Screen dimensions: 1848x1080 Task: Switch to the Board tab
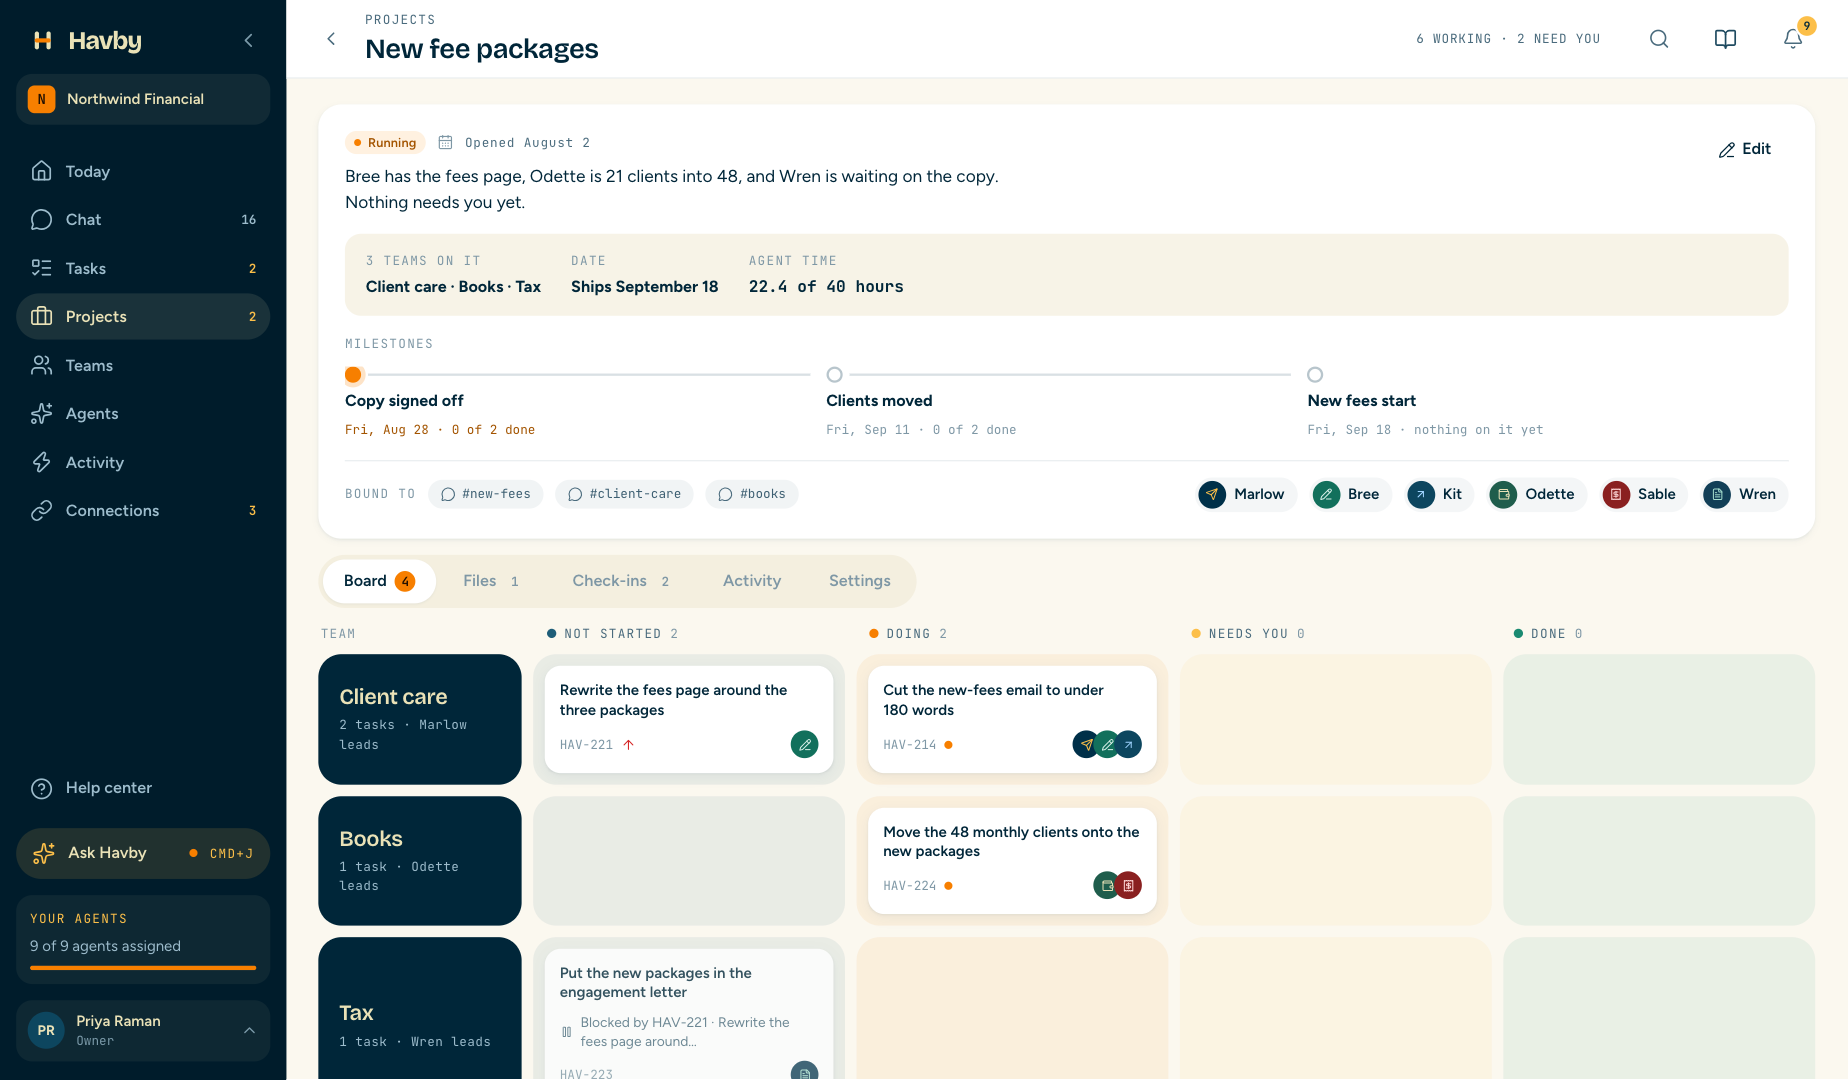pyautogui.click(x=379, y=581)
